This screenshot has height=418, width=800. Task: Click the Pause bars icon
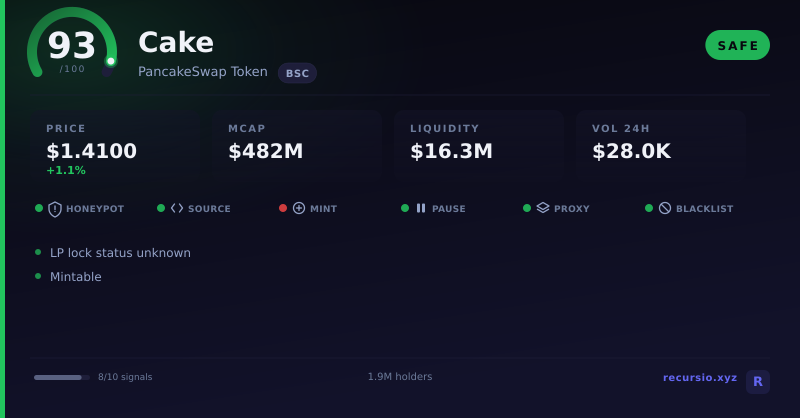pyautogui.click(x=421, y=208)
